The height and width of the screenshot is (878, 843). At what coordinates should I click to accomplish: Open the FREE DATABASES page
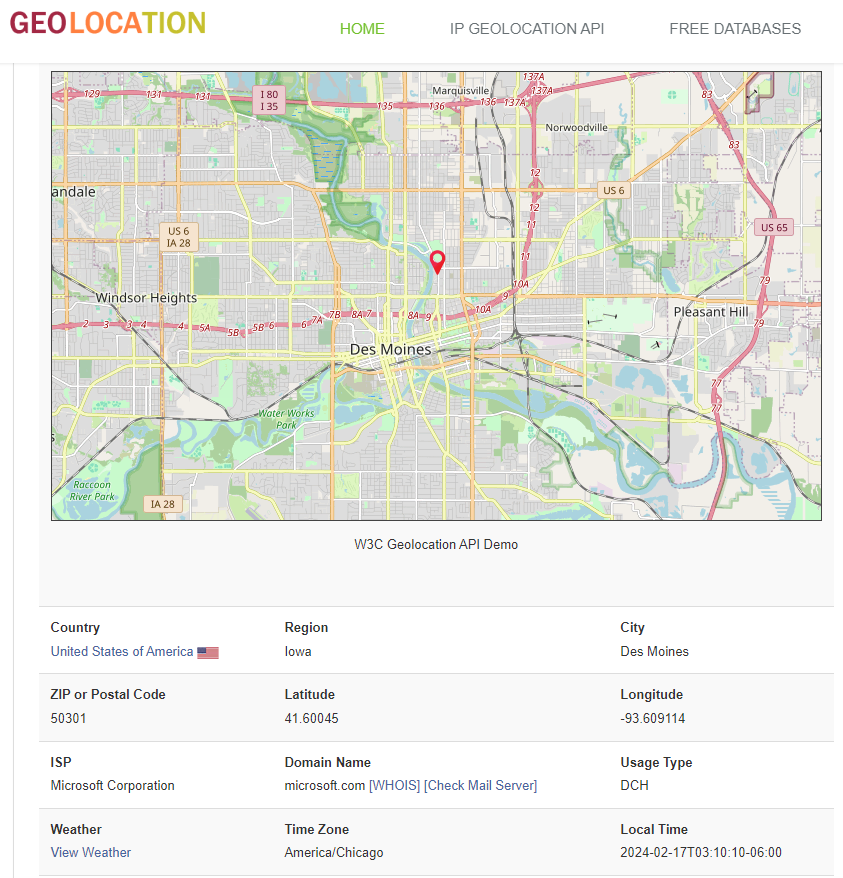click(x=735, y=29)
